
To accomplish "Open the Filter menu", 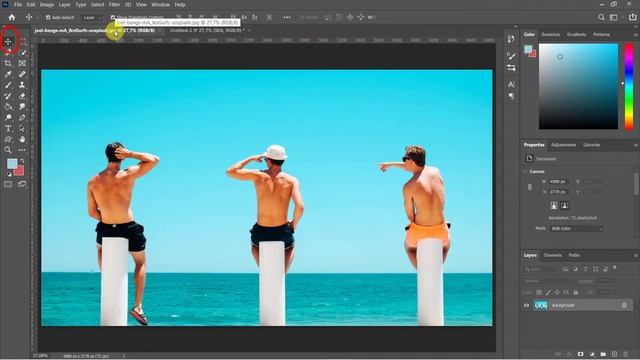I will (114, 4).
